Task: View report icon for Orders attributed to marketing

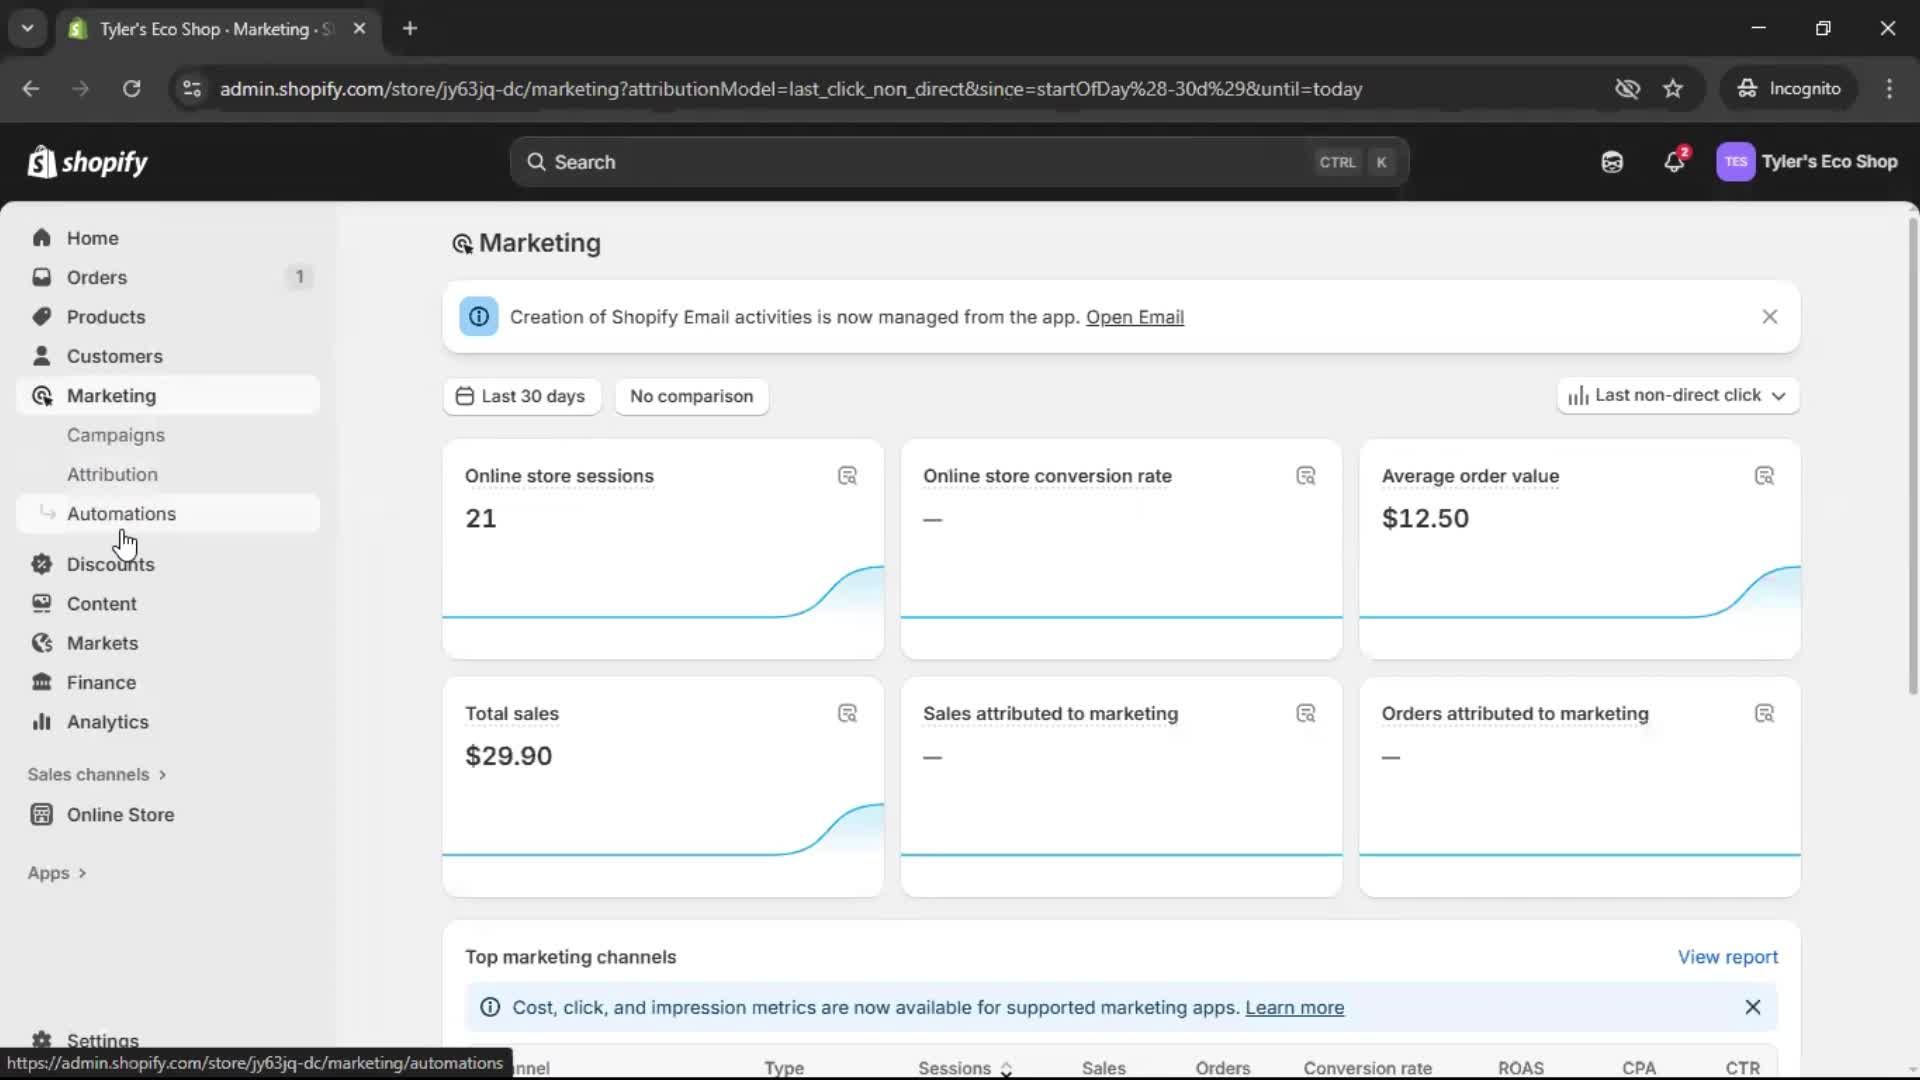Action: (x=1764, y=714)
